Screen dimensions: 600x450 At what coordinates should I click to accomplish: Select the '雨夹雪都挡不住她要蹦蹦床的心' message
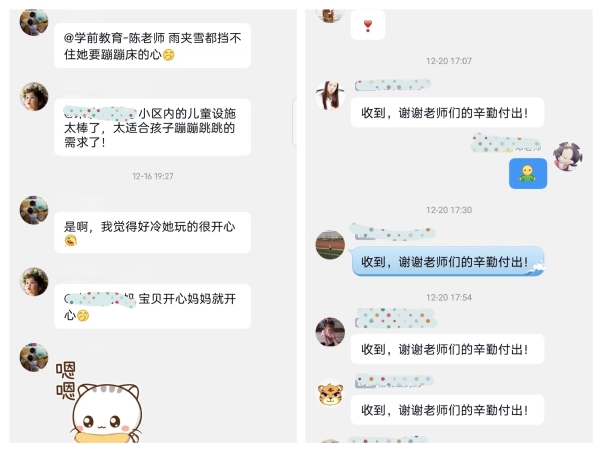click(152, 46)
